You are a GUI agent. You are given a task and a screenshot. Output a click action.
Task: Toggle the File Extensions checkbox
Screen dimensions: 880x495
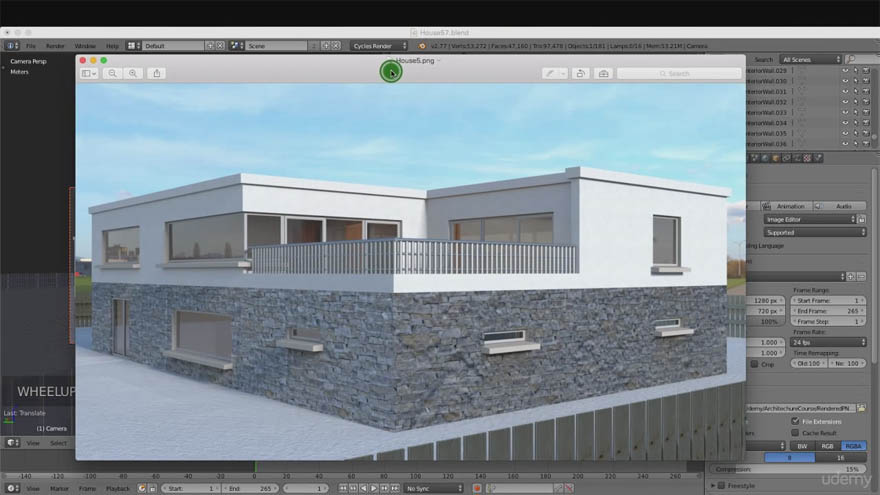pos(795,421)
